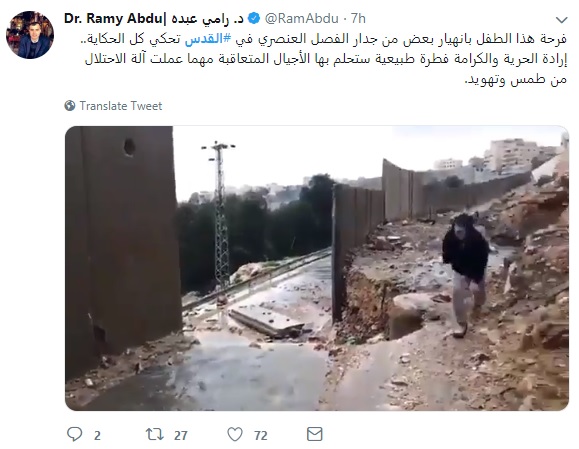Viewport: 579px width, 449px height.
Task: Open the #القدس hashtag link
Action: click(208, 39)
